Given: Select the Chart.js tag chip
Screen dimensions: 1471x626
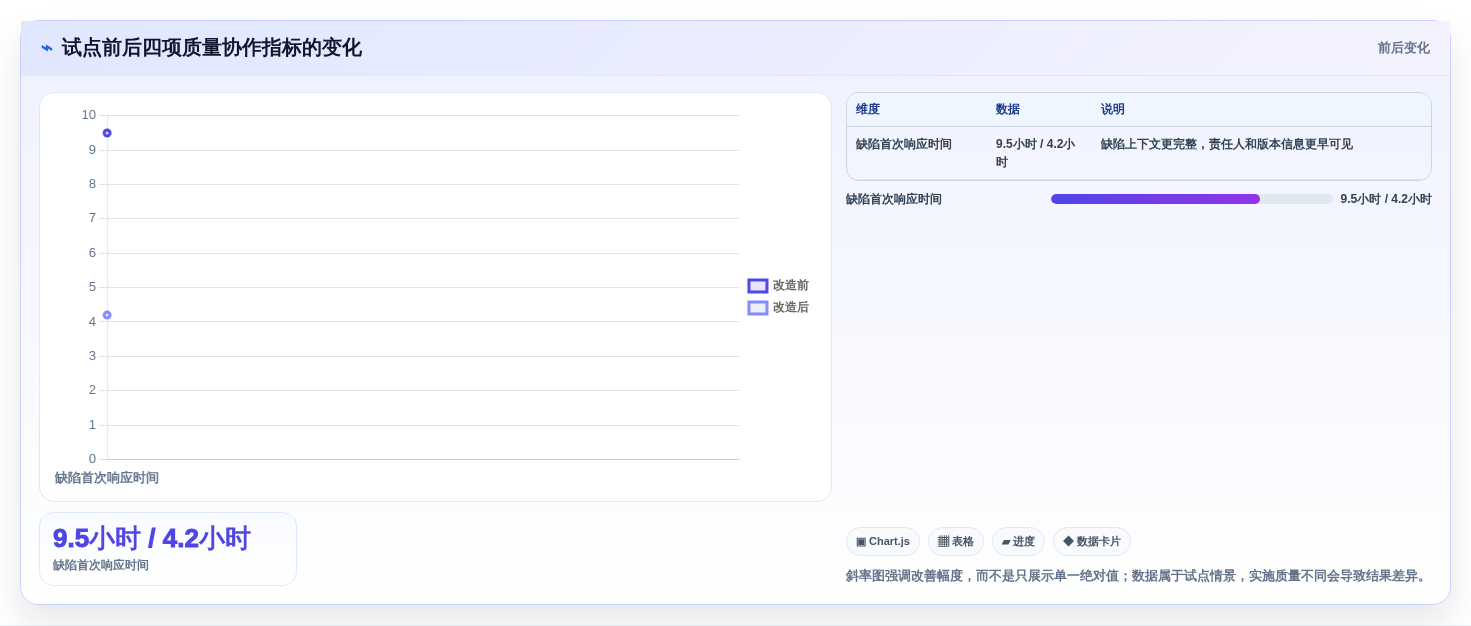Looking at the screenshot, I should coord(882,541).
